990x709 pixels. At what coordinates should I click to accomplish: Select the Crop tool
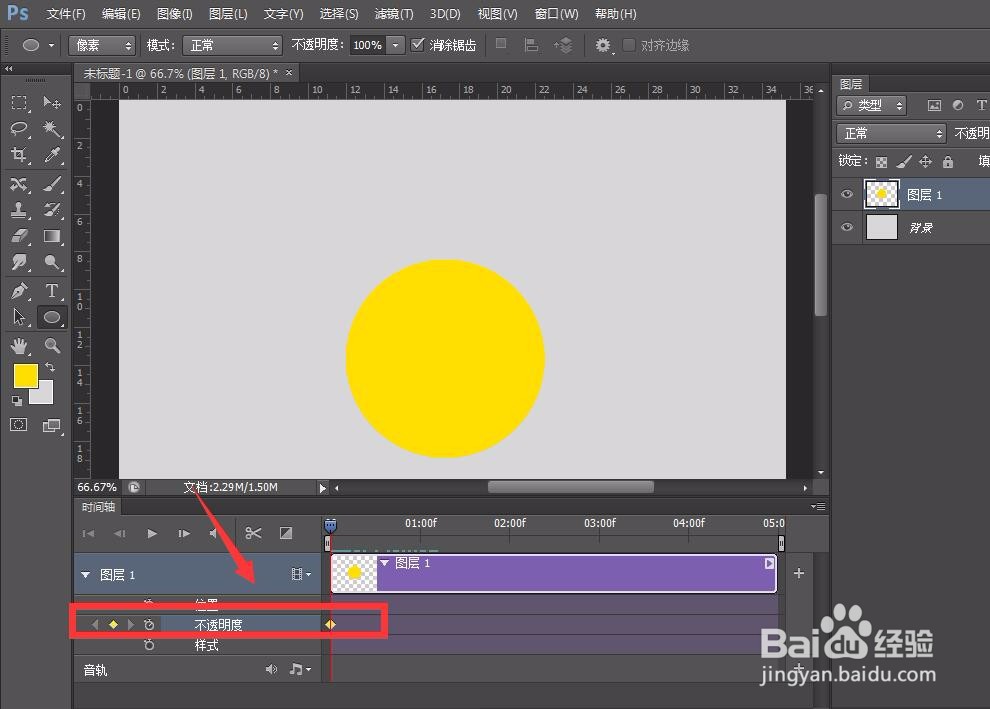point(20,155)
